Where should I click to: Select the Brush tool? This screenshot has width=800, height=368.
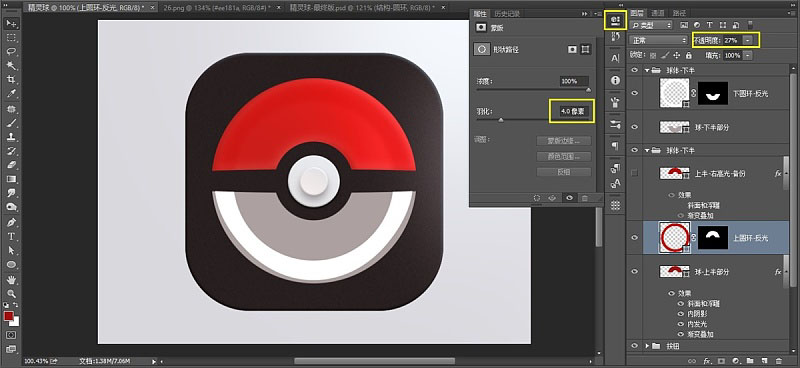click(x=11, y=123)
